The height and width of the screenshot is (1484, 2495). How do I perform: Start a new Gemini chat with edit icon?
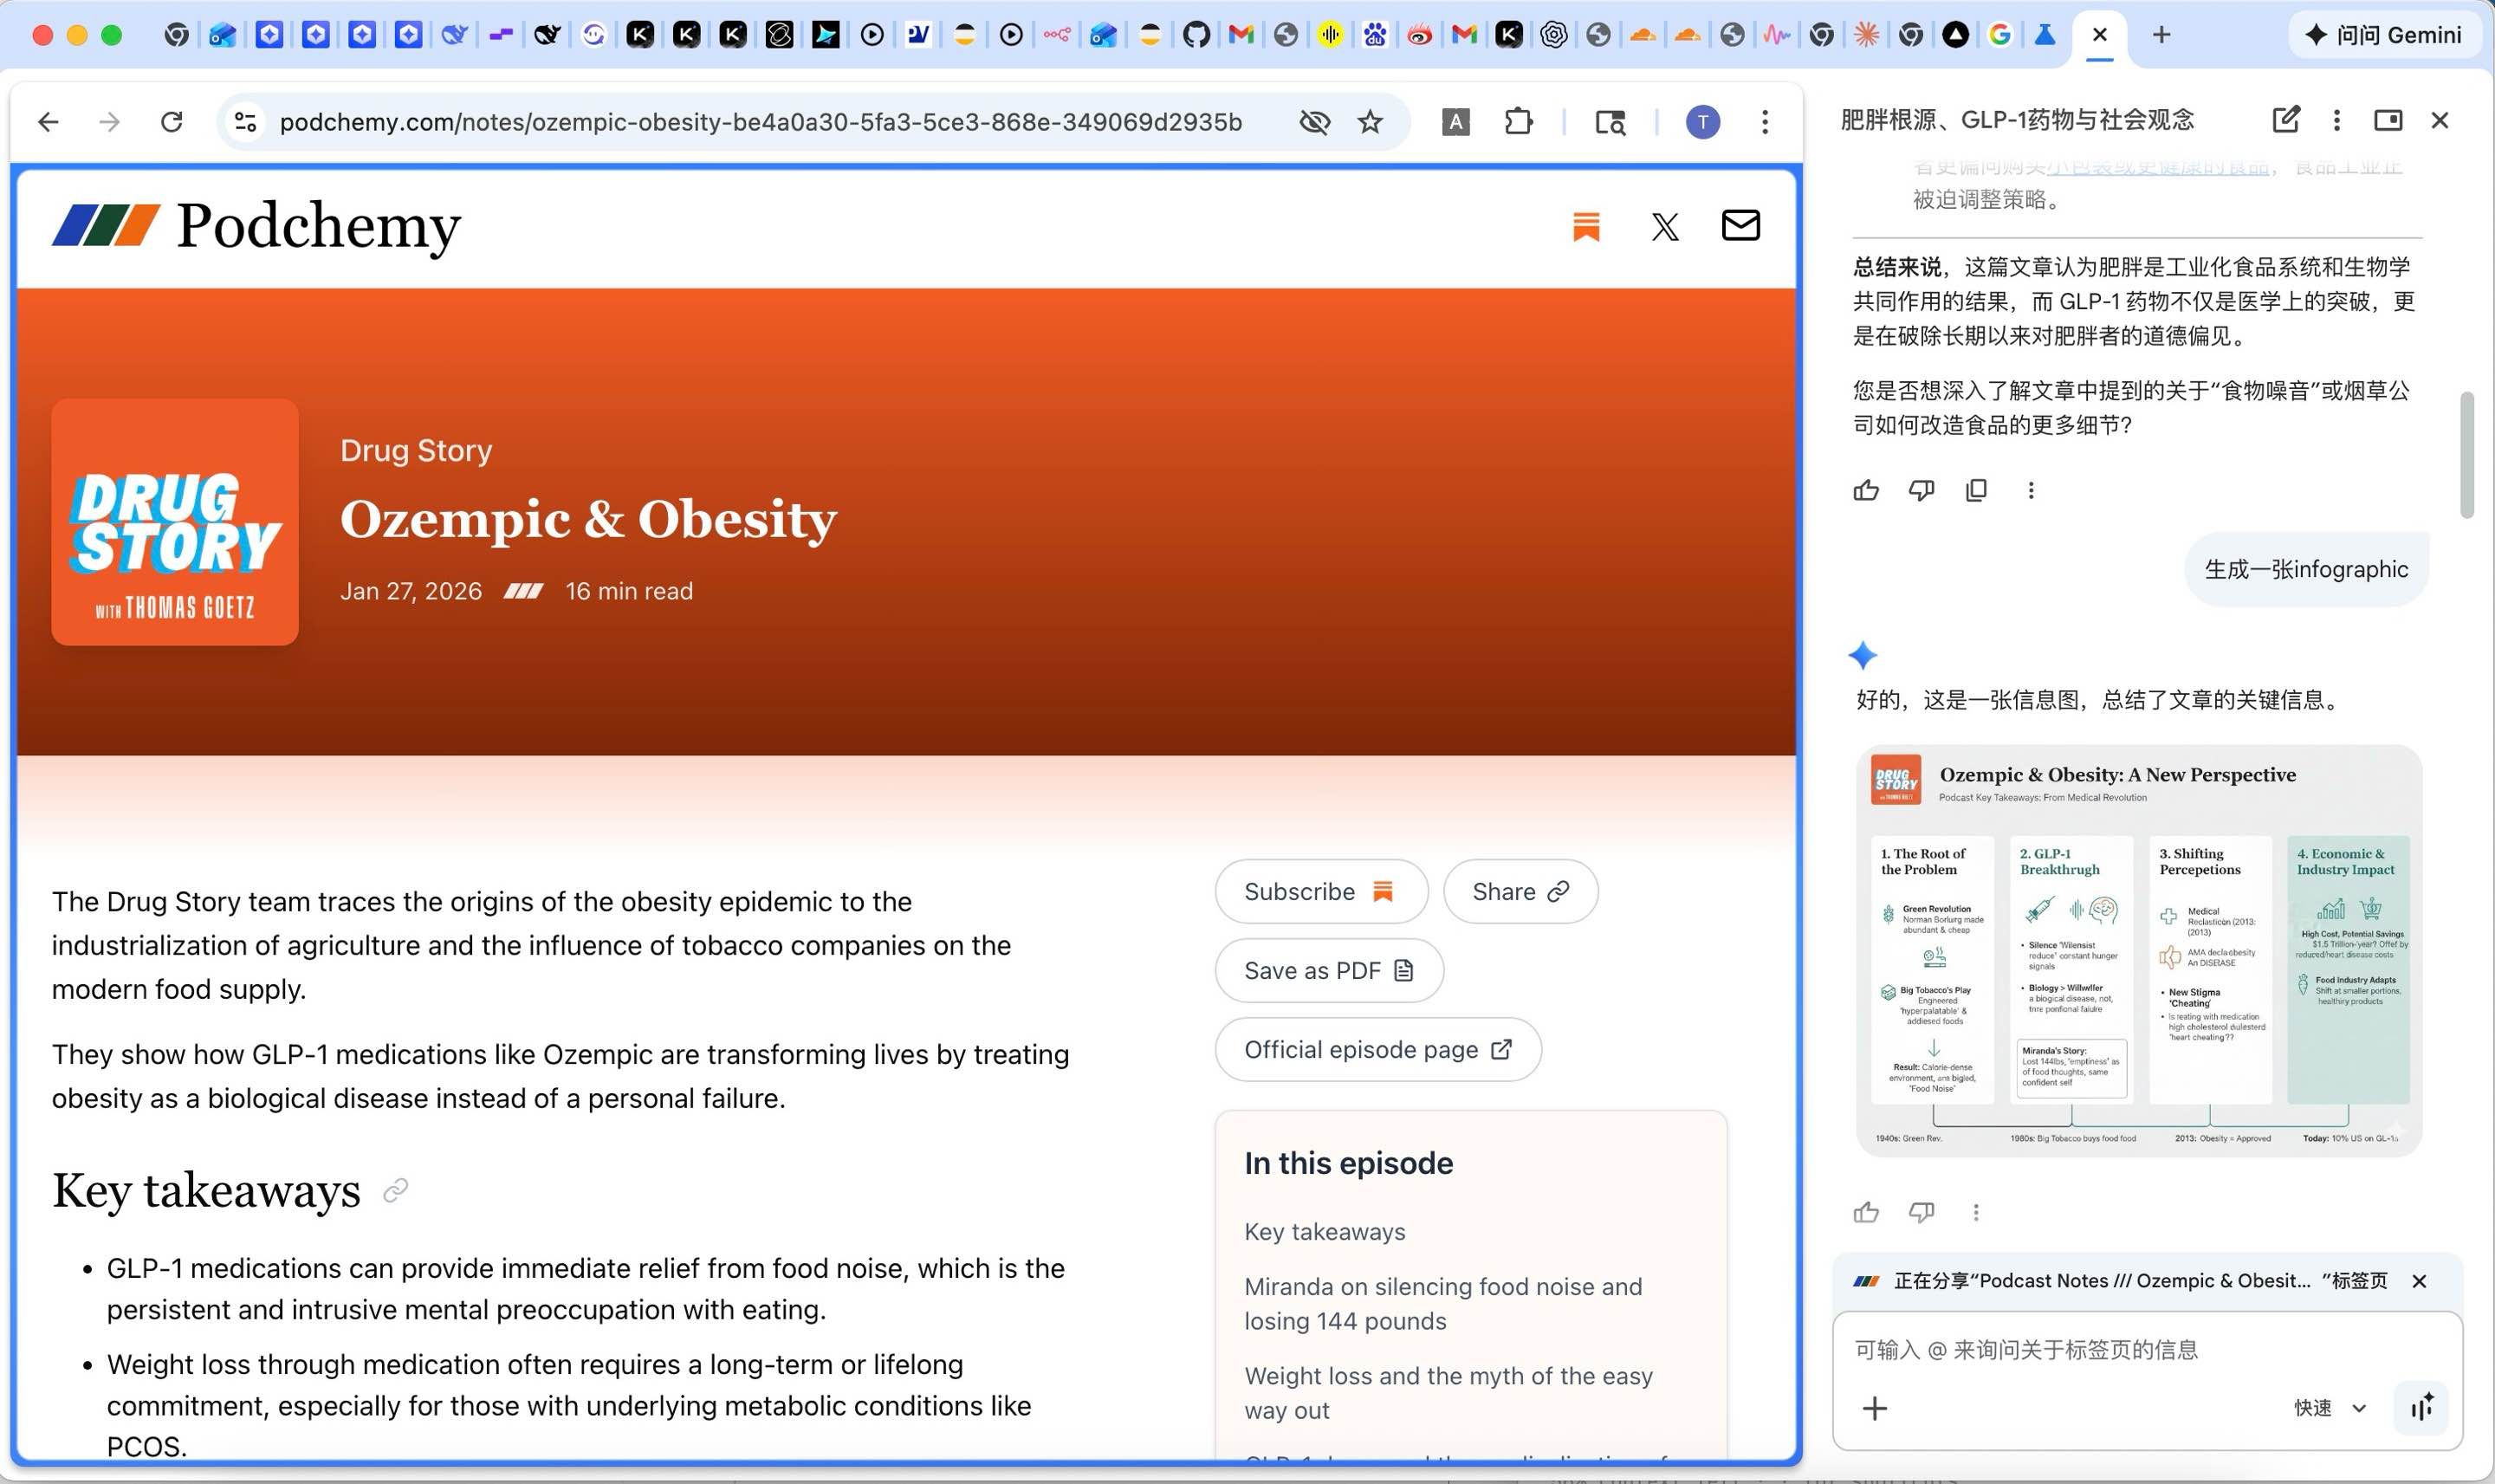tap(2285, 120)
